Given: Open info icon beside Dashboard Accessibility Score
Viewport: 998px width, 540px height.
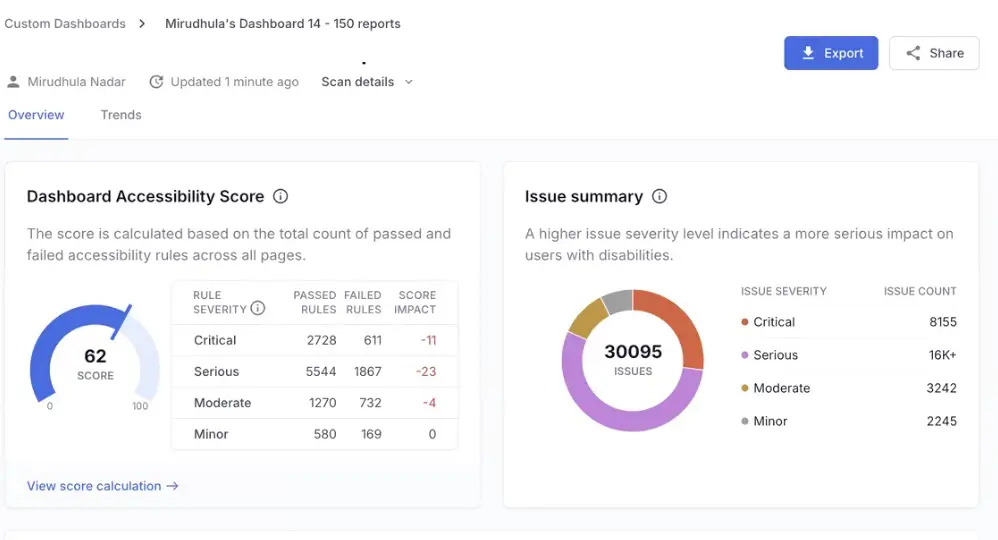Looking at the screenshot, I should click(280, 196).
